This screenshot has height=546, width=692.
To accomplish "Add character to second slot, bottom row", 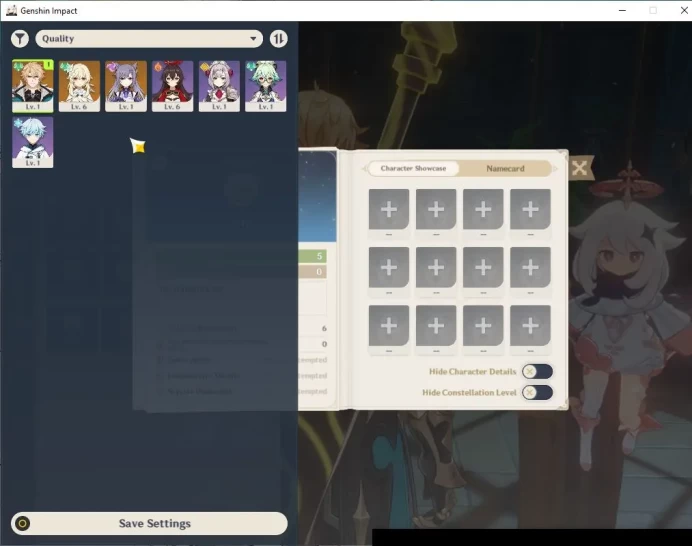I will click(x=436, y=326).
